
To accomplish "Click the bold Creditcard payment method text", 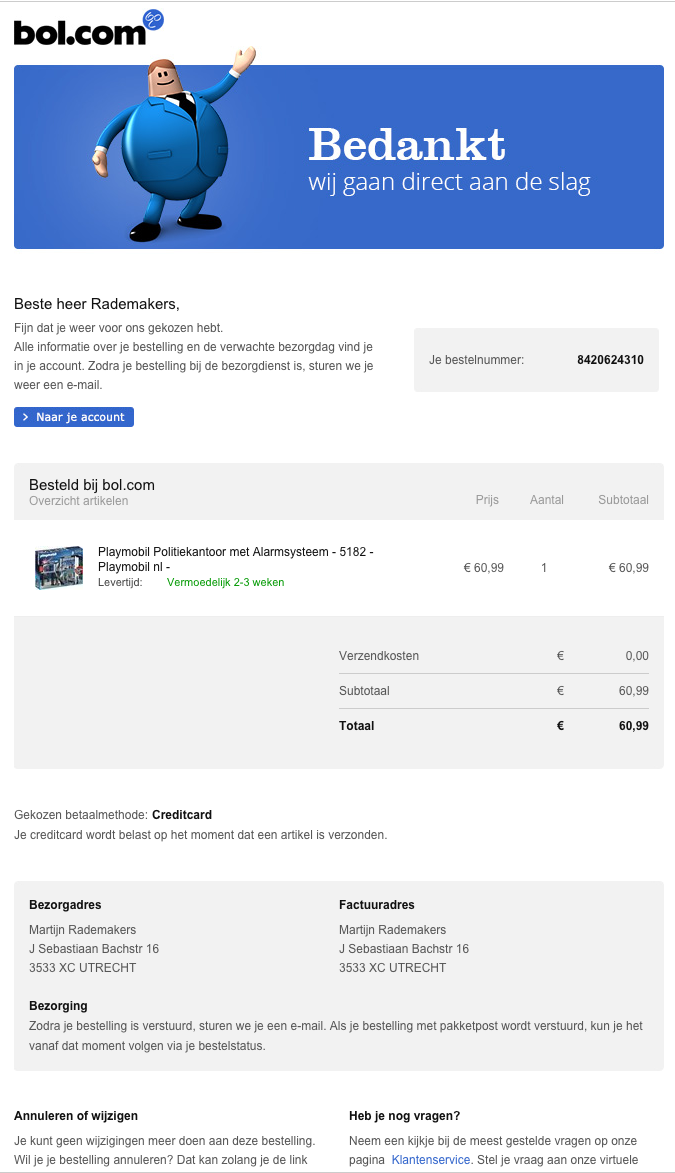I will [x=182, y=815].
